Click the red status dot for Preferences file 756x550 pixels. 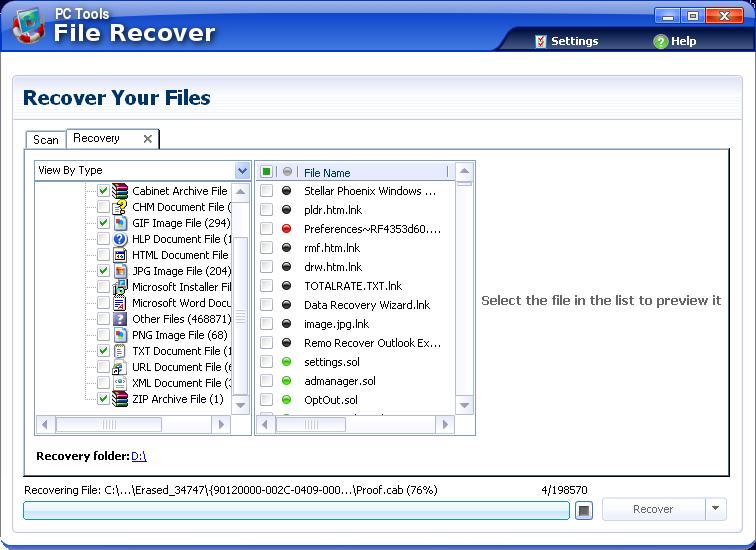287,229
